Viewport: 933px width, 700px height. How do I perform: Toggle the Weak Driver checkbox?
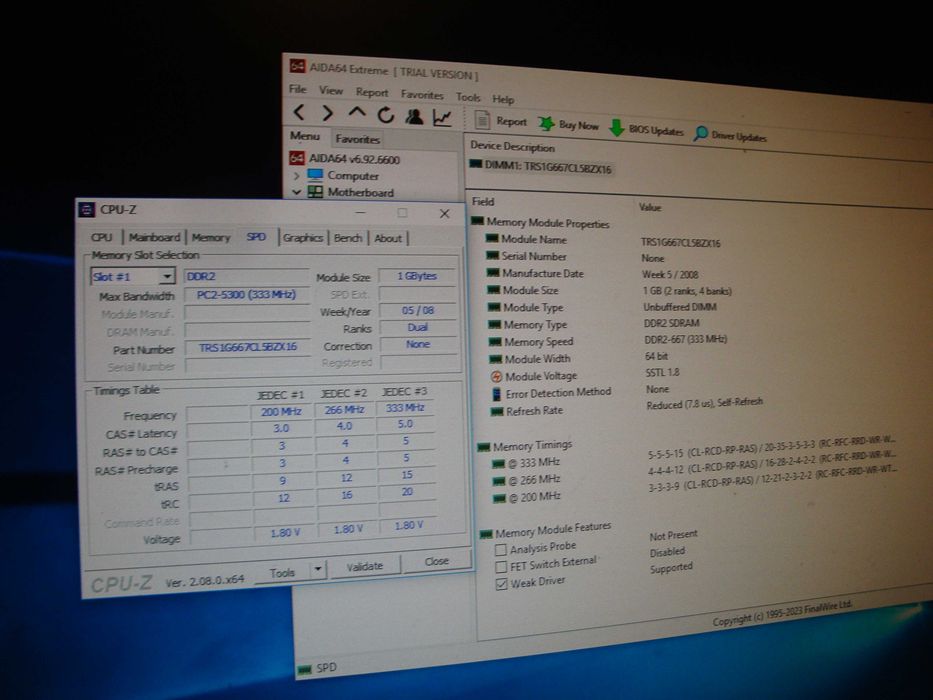point(502,584)
